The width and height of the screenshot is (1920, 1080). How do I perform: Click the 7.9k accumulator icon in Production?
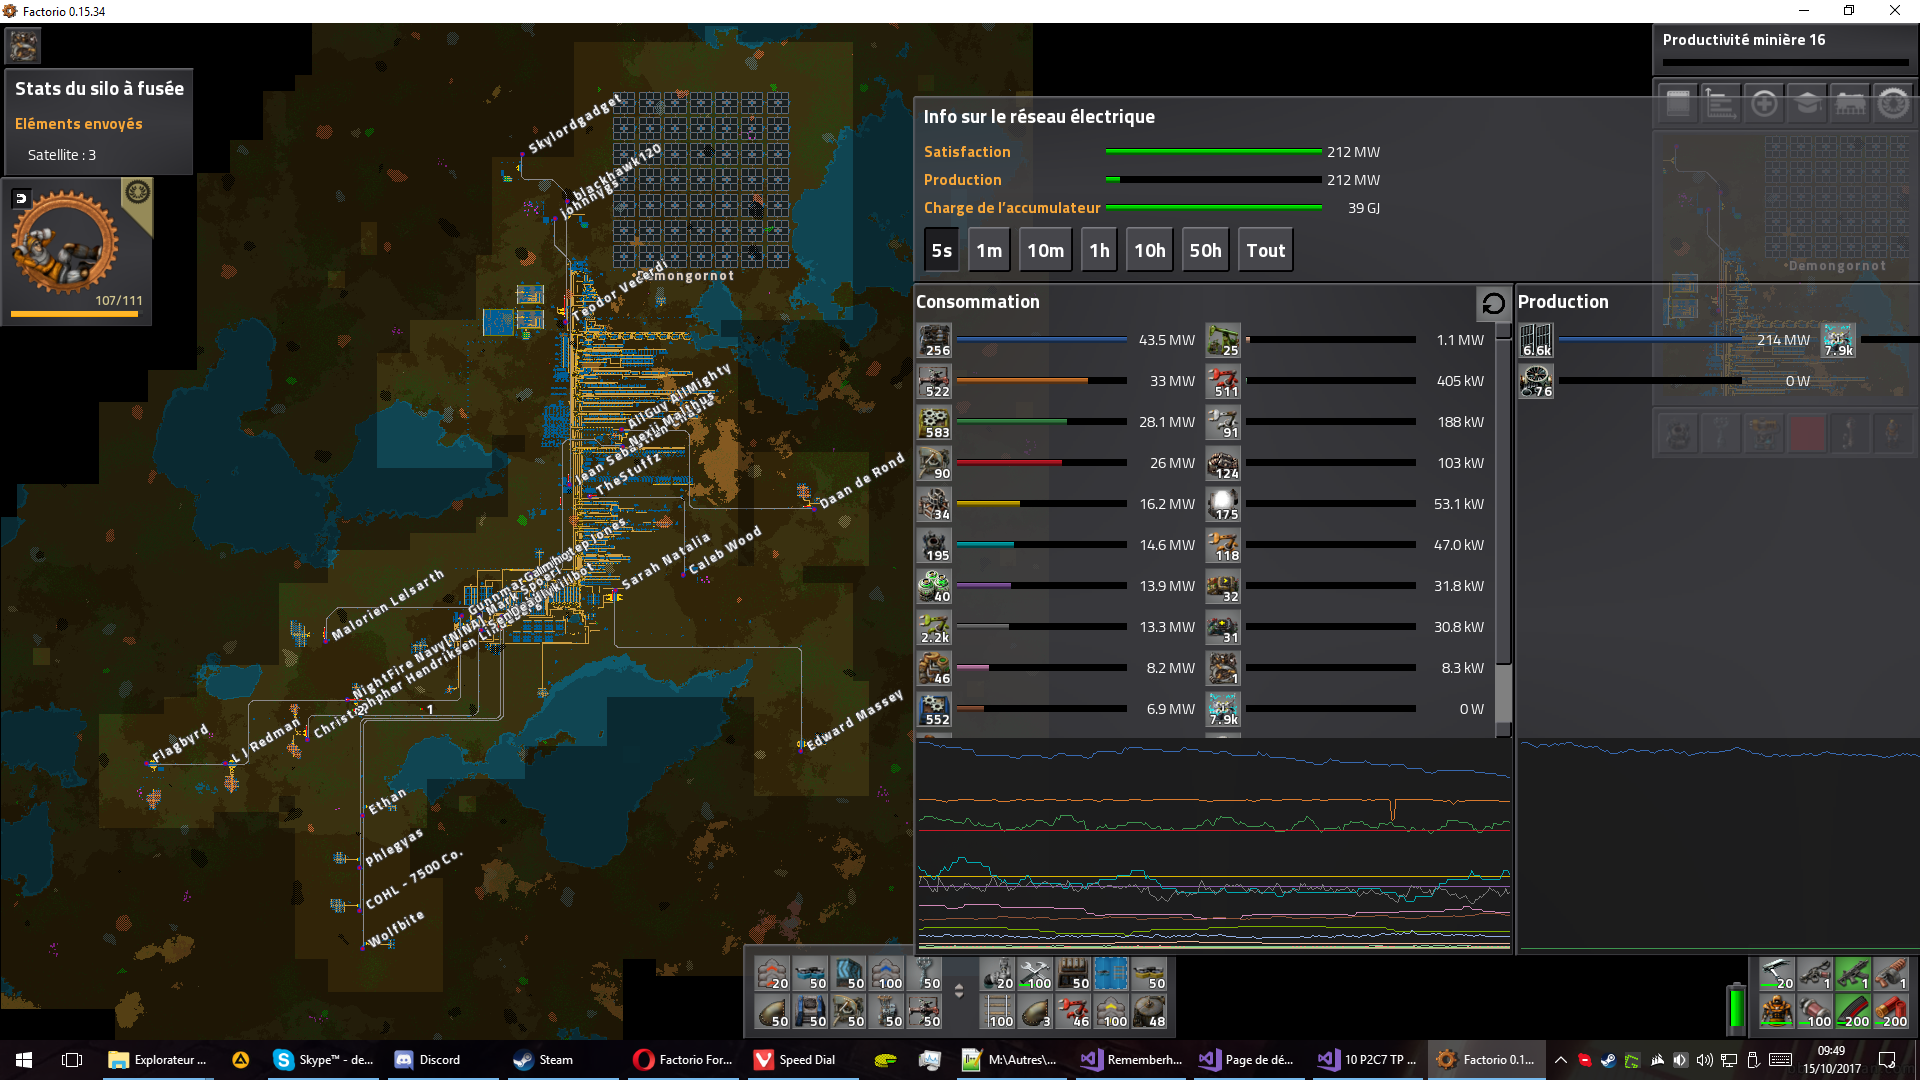click(x=1838, y=340)
